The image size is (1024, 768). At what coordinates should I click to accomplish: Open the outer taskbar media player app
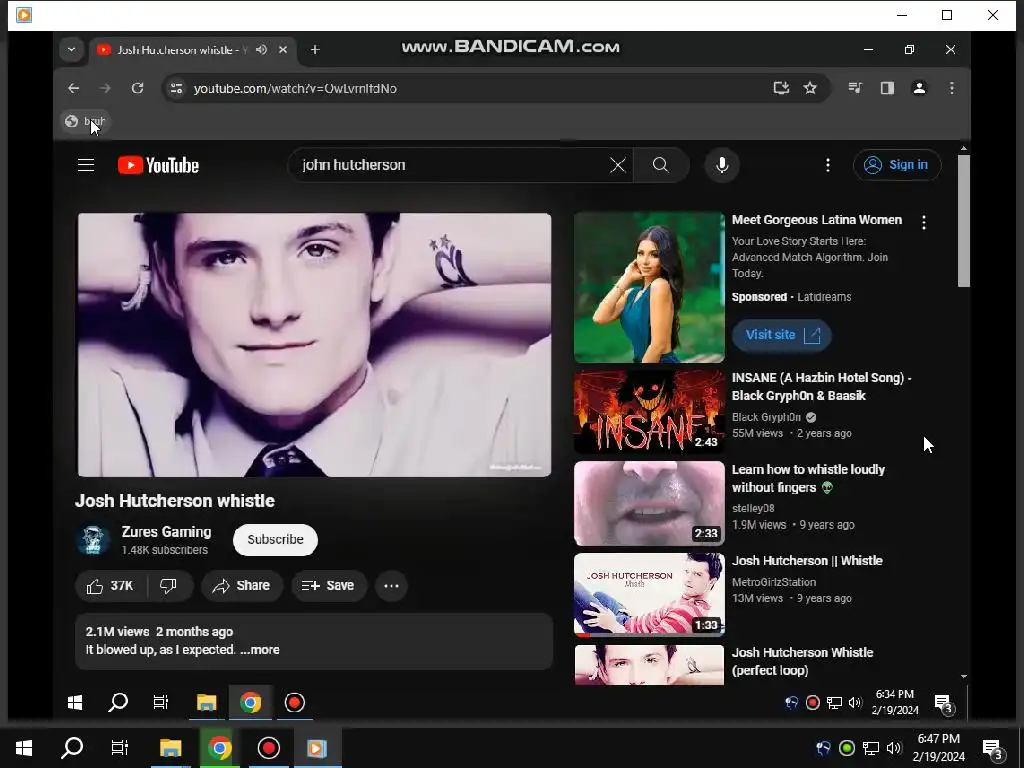pyautogui.click(x=317, y=748)
